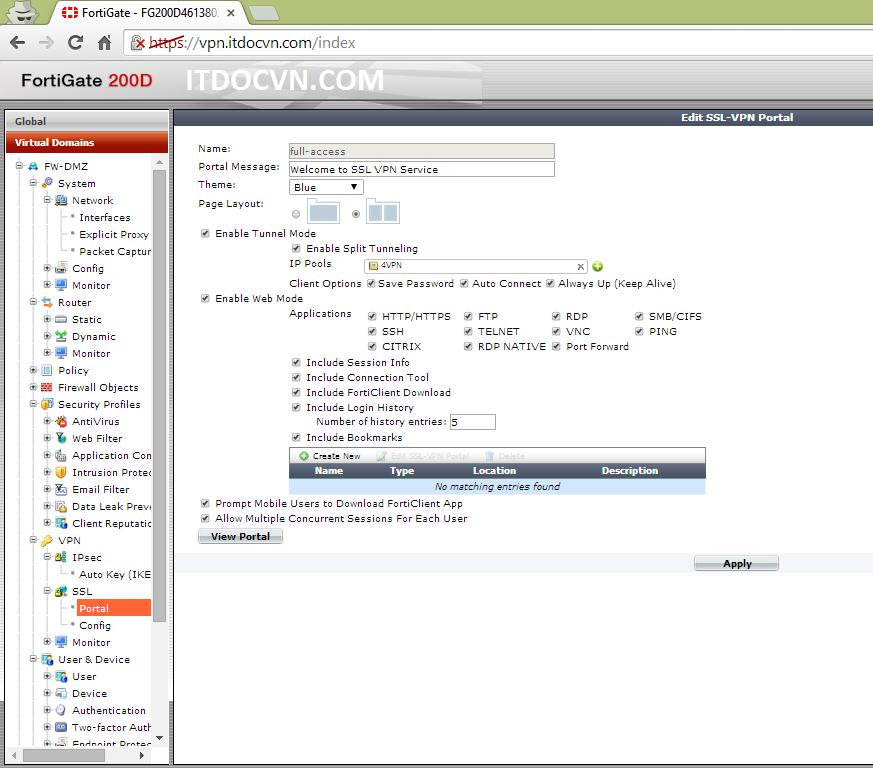Click the Firewall Objects icon
Viewport: 873px width, 768px height.
47,388
